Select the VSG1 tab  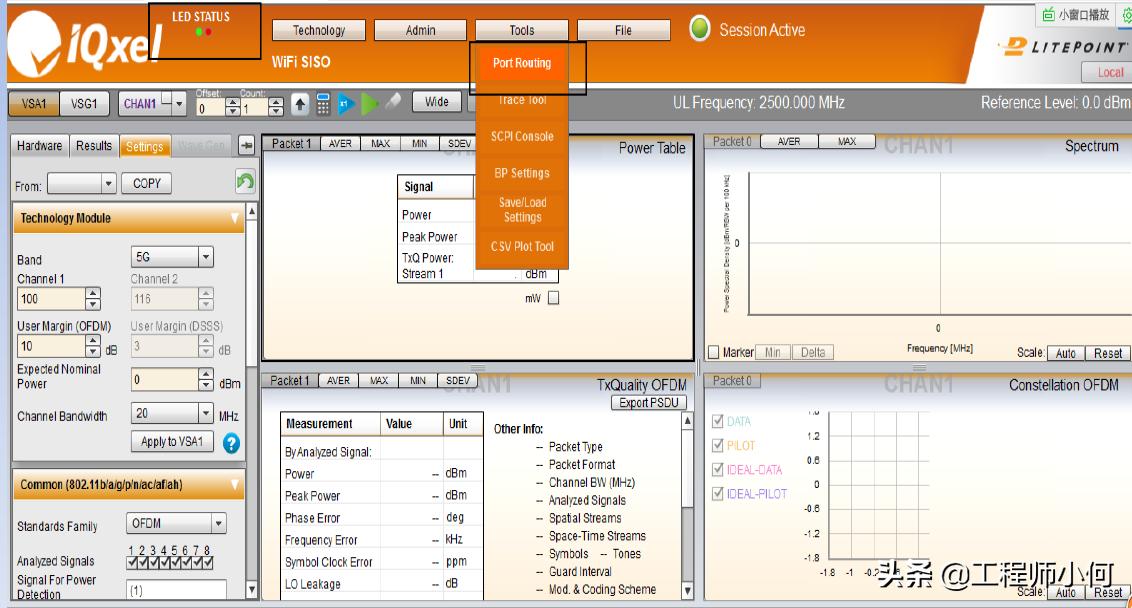84,104
